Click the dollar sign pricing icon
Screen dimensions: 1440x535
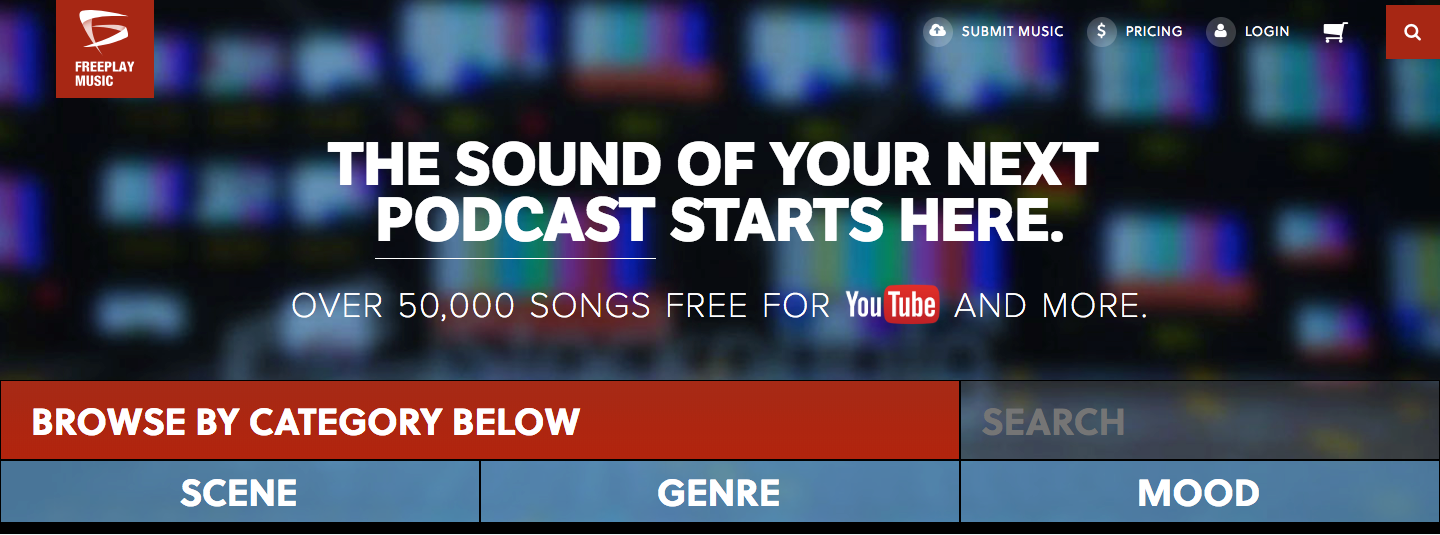pos(1102,32)
